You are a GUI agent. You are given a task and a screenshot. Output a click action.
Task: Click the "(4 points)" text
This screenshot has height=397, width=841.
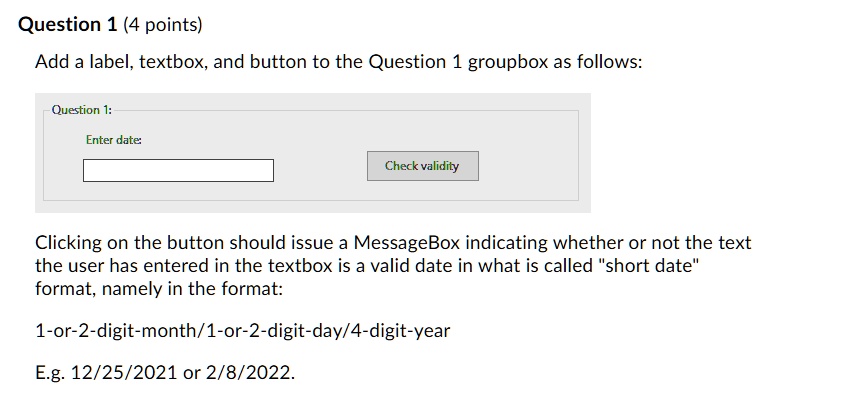(163, 25)
